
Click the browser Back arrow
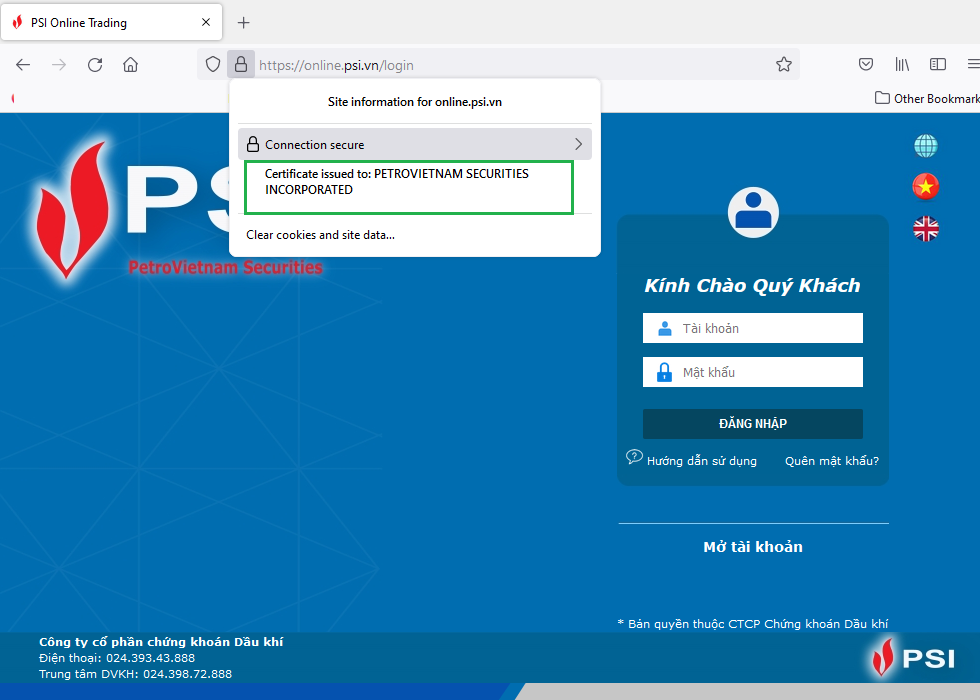(23, 65)
